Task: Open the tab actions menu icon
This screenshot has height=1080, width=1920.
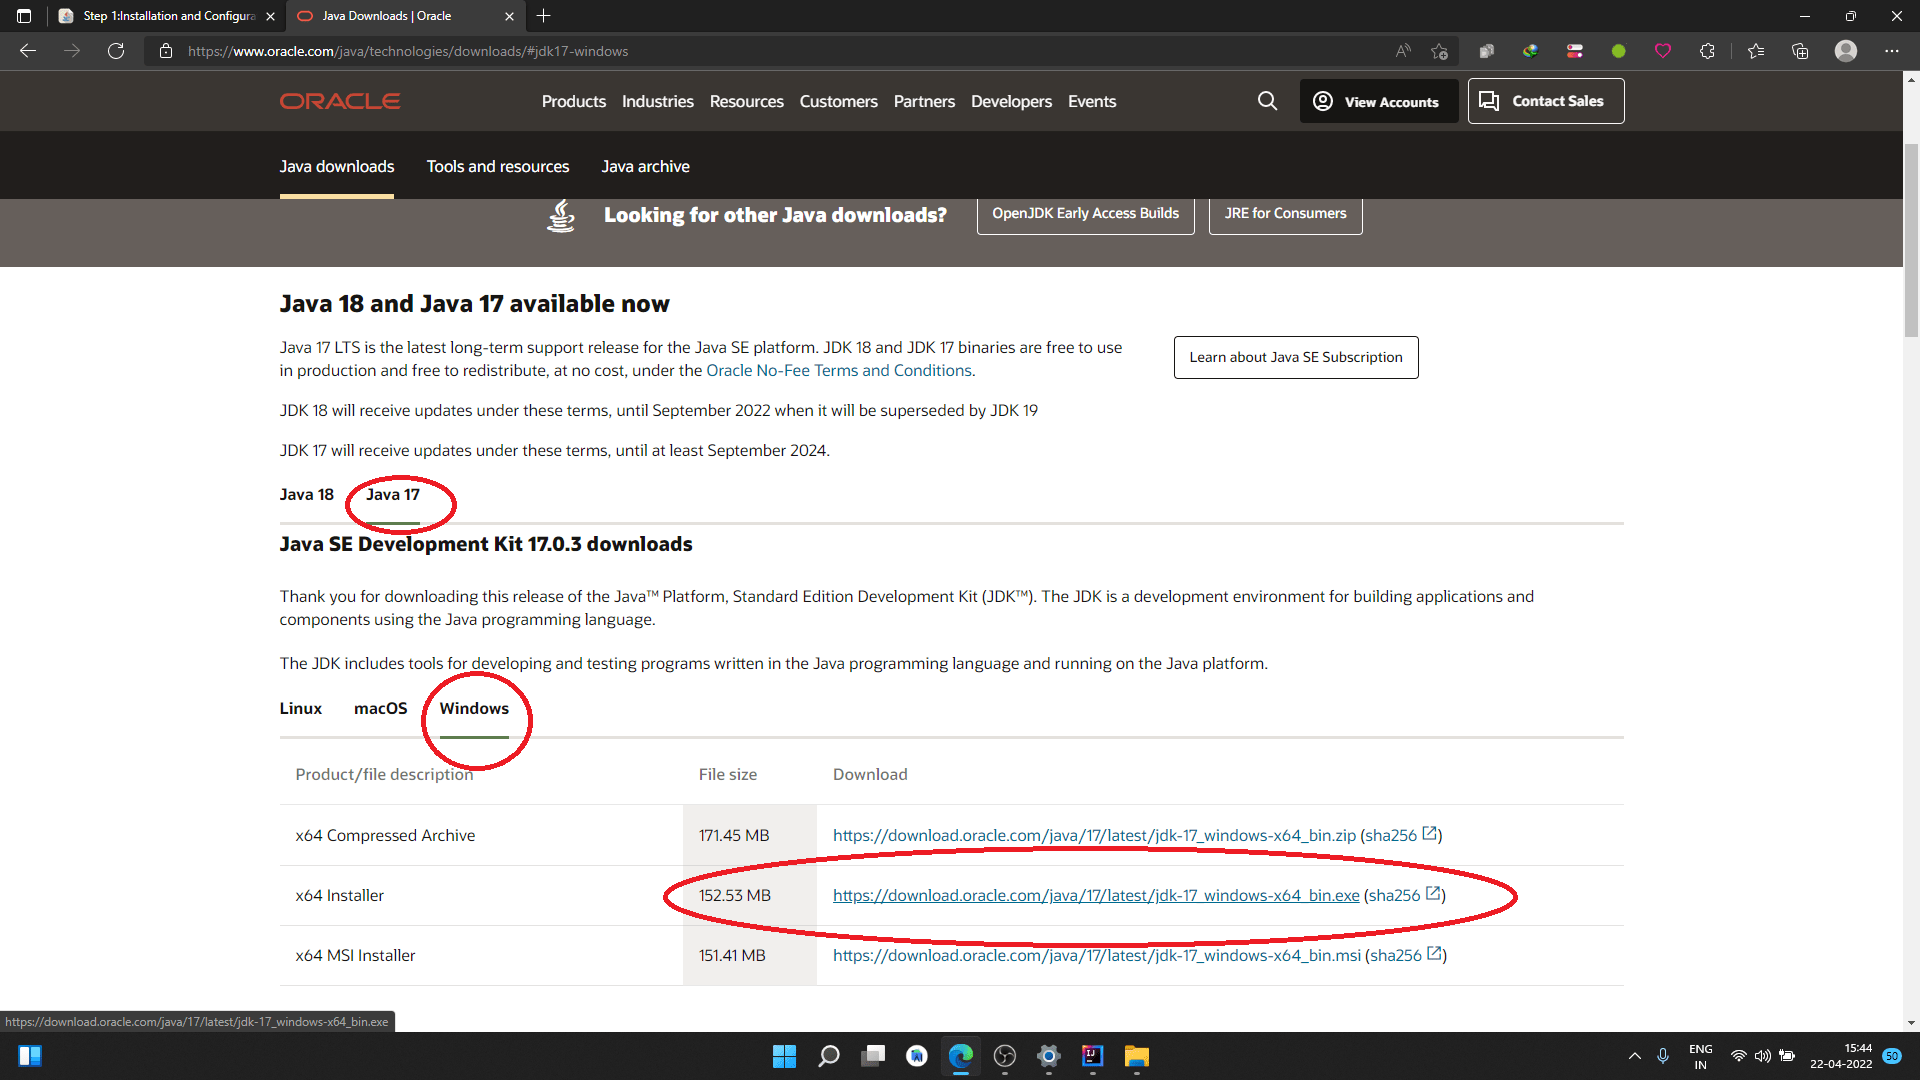Action: pyautogui.click(x=24, y=16)
